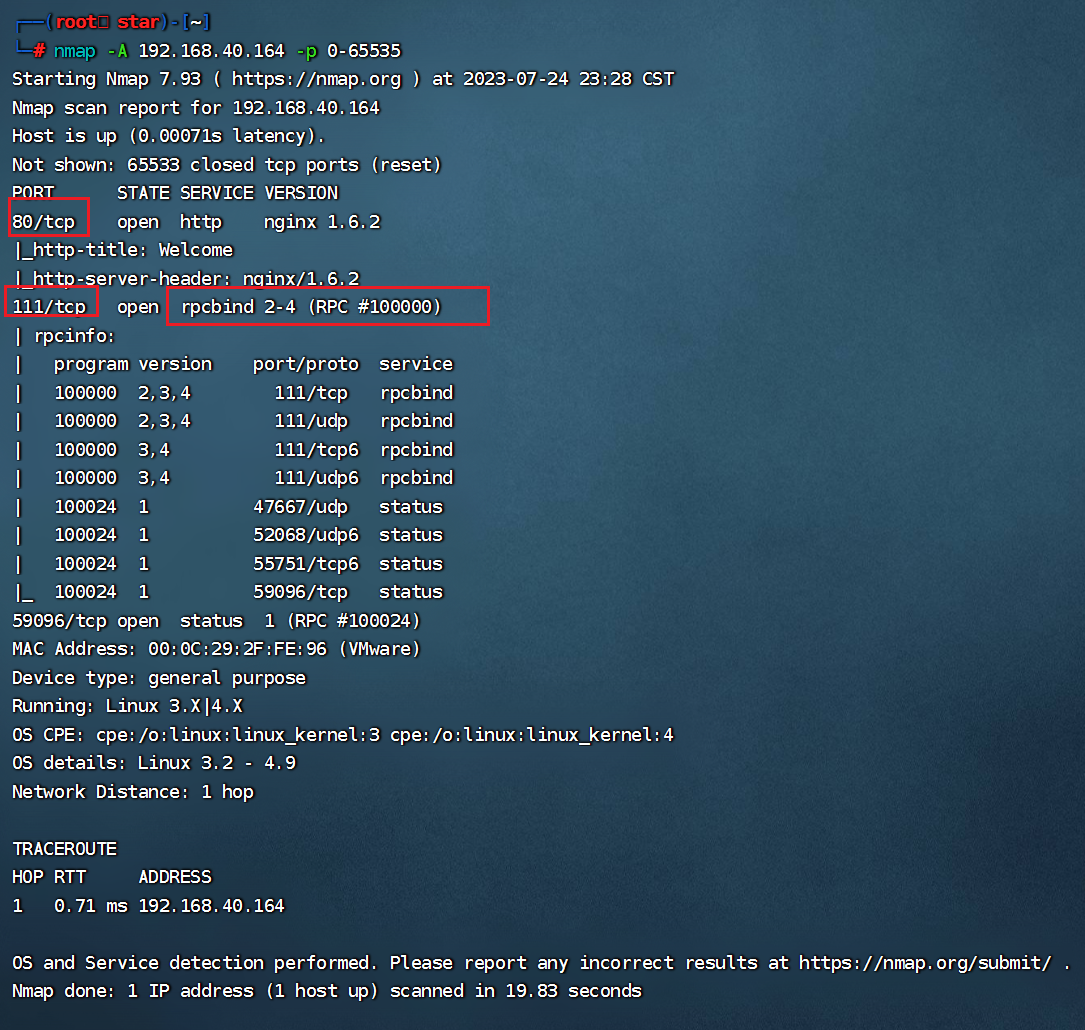Click the OS details: Linux 3.2 - 4.9 line
The height and width of the screenshot is (1030, 1085).
click(x=154, y=763)
